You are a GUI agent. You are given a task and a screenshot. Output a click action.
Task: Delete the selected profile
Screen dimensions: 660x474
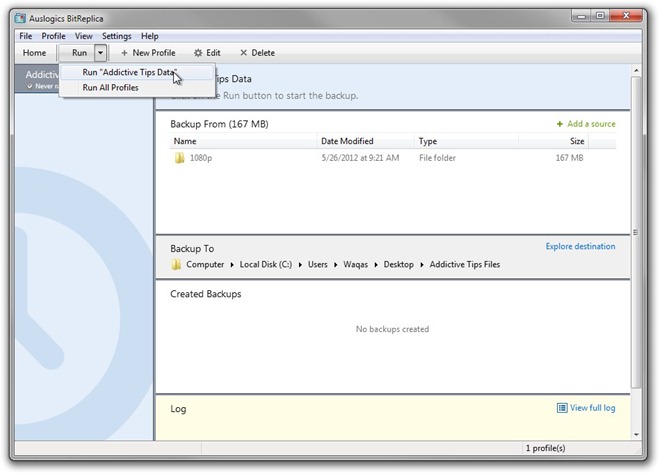257,53
